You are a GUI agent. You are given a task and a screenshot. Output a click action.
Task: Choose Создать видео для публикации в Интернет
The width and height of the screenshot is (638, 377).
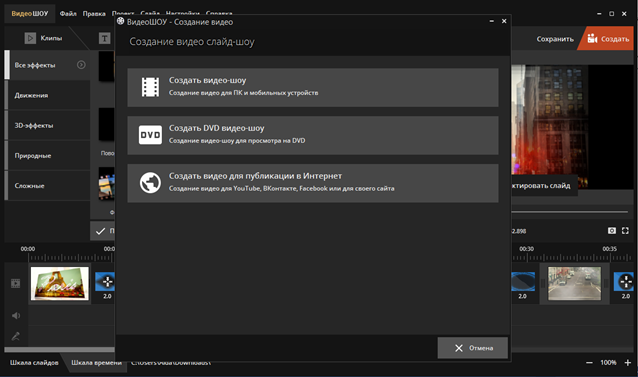click(312, 183)
